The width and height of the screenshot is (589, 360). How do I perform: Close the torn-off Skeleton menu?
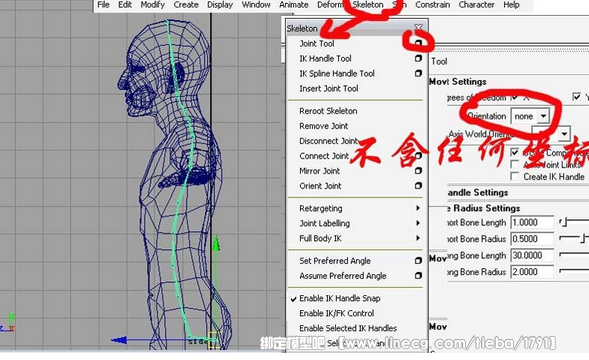pos(418,27)
